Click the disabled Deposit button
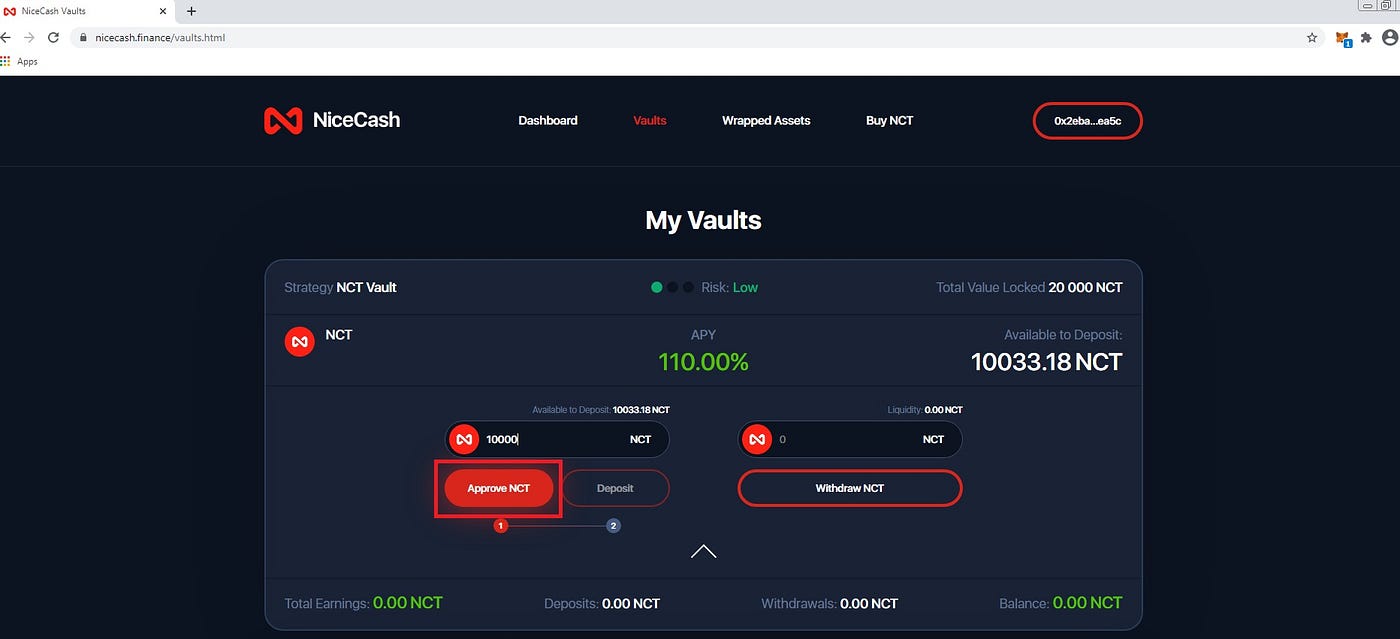 pyautogui.click(x=615, y=488)
